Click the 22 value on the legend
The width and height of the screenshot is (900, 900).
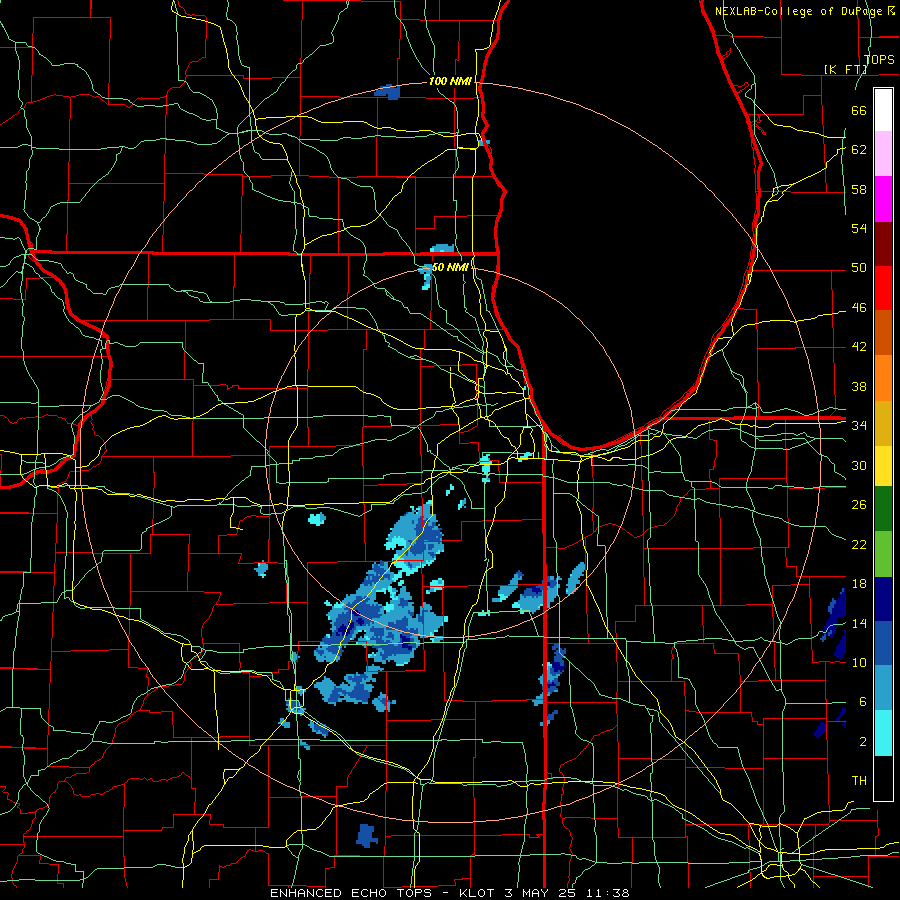(859, 544)
